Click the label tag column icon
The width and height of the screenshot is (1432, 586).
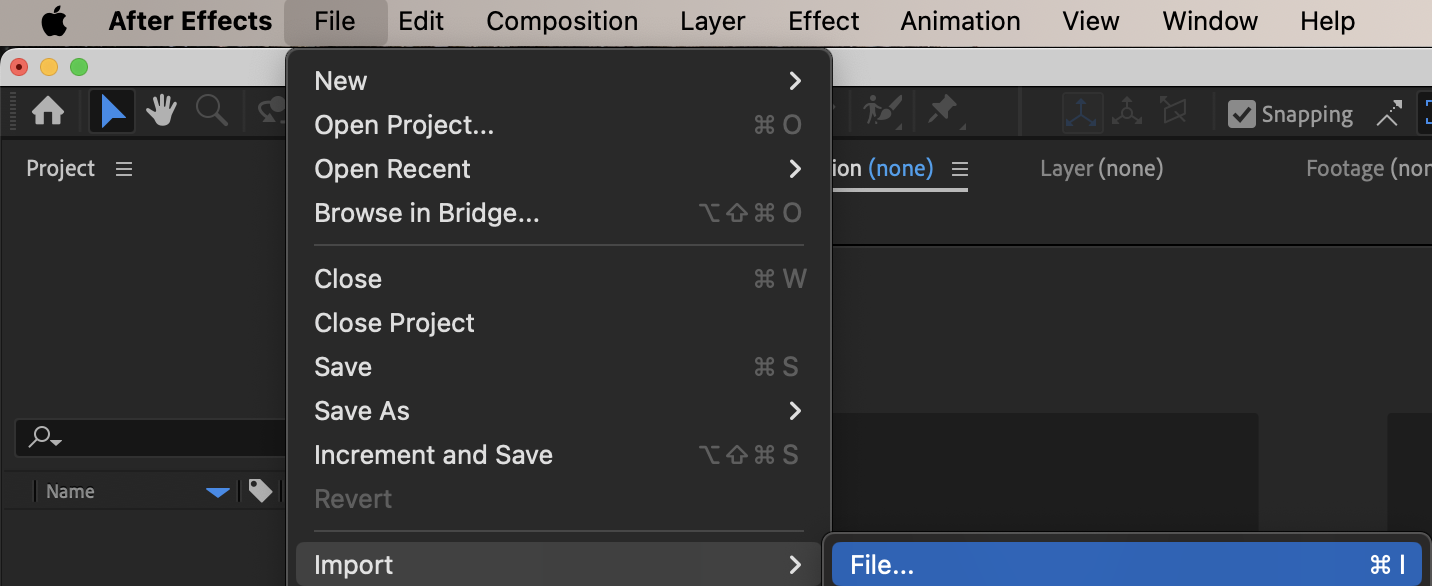tap(260, 491)
